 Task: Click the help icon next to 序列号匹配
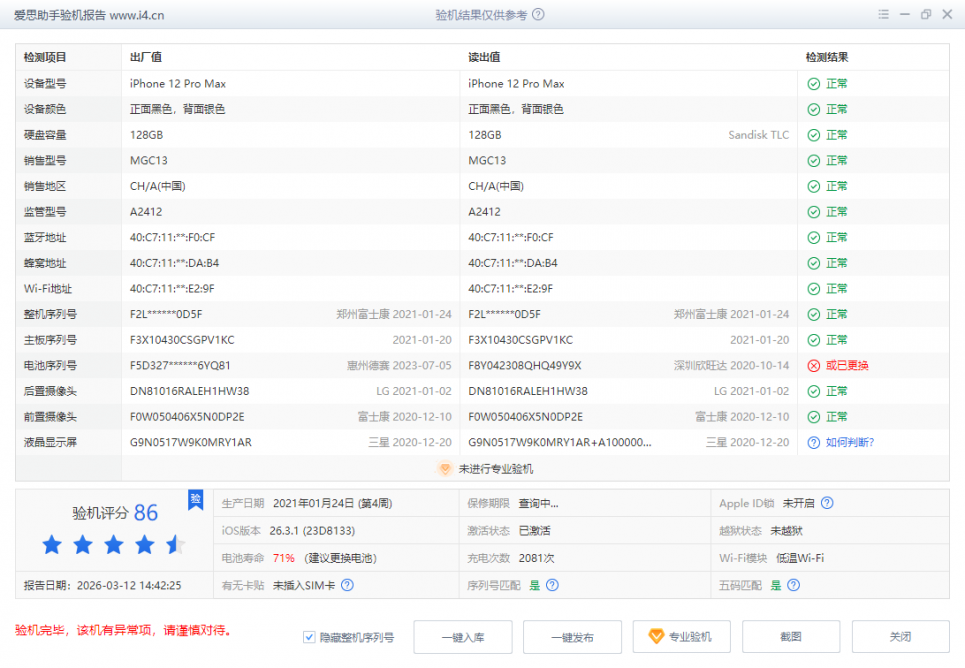click(x=552, y=585)
